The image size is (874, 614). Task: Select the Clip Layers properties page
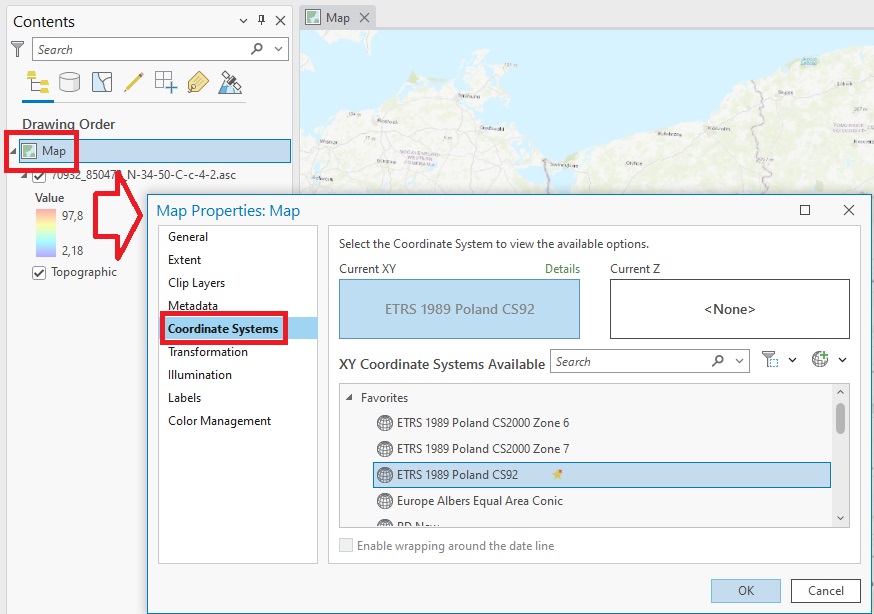[196, 283]
